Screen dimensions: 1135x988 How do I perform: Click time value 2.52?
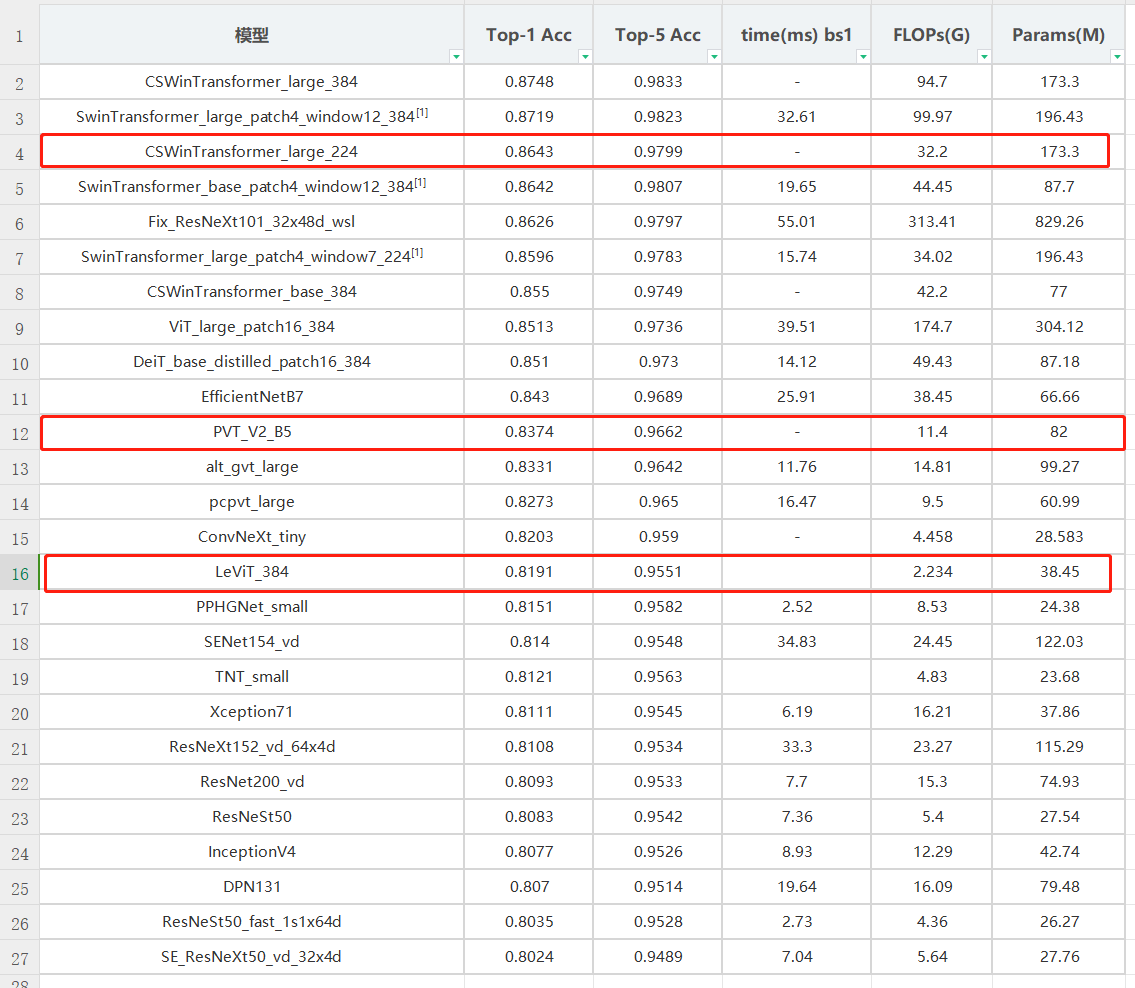pyautogui.click(x=796, y=607)
